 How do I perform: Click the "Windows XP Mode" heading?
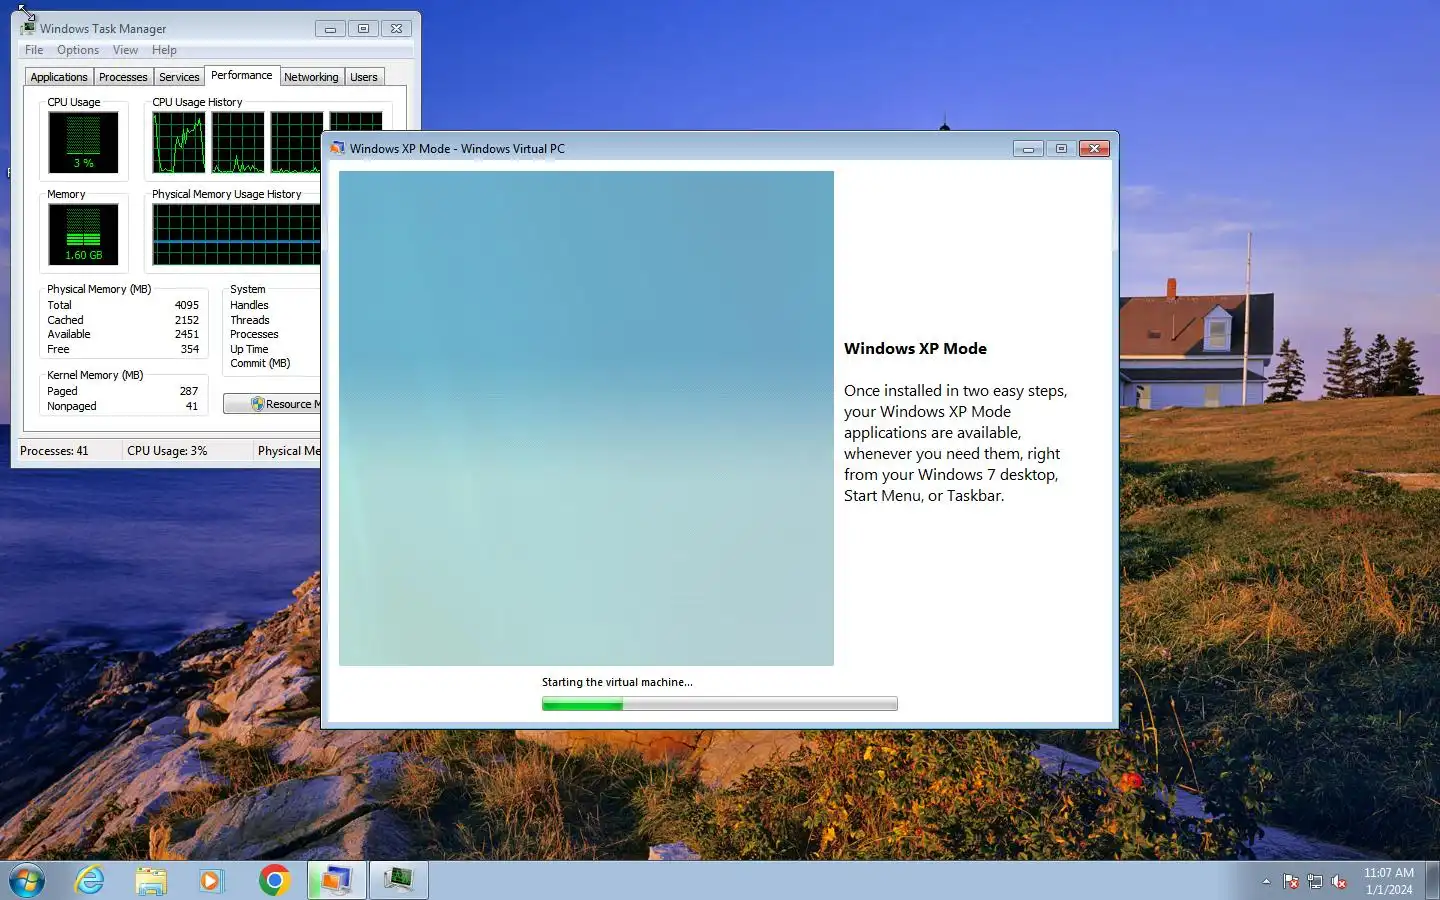point(915,348)
